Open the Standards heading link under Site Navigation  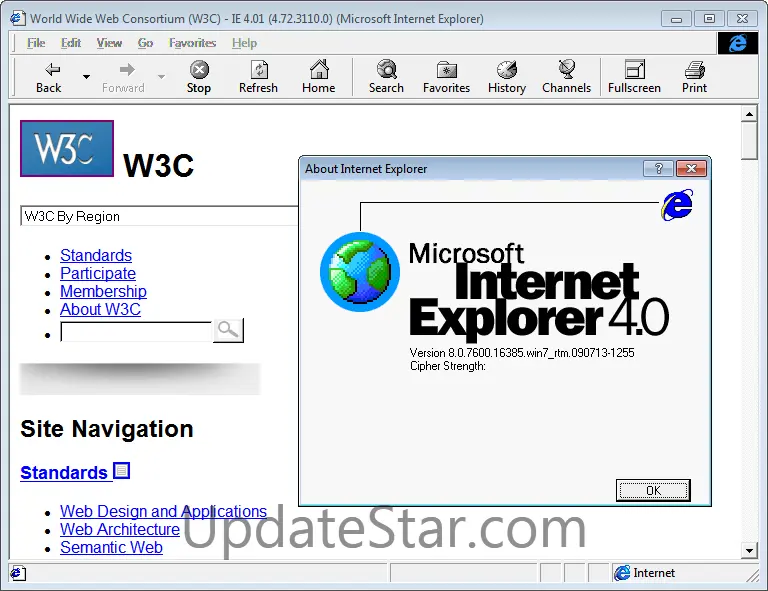point(64,473)
